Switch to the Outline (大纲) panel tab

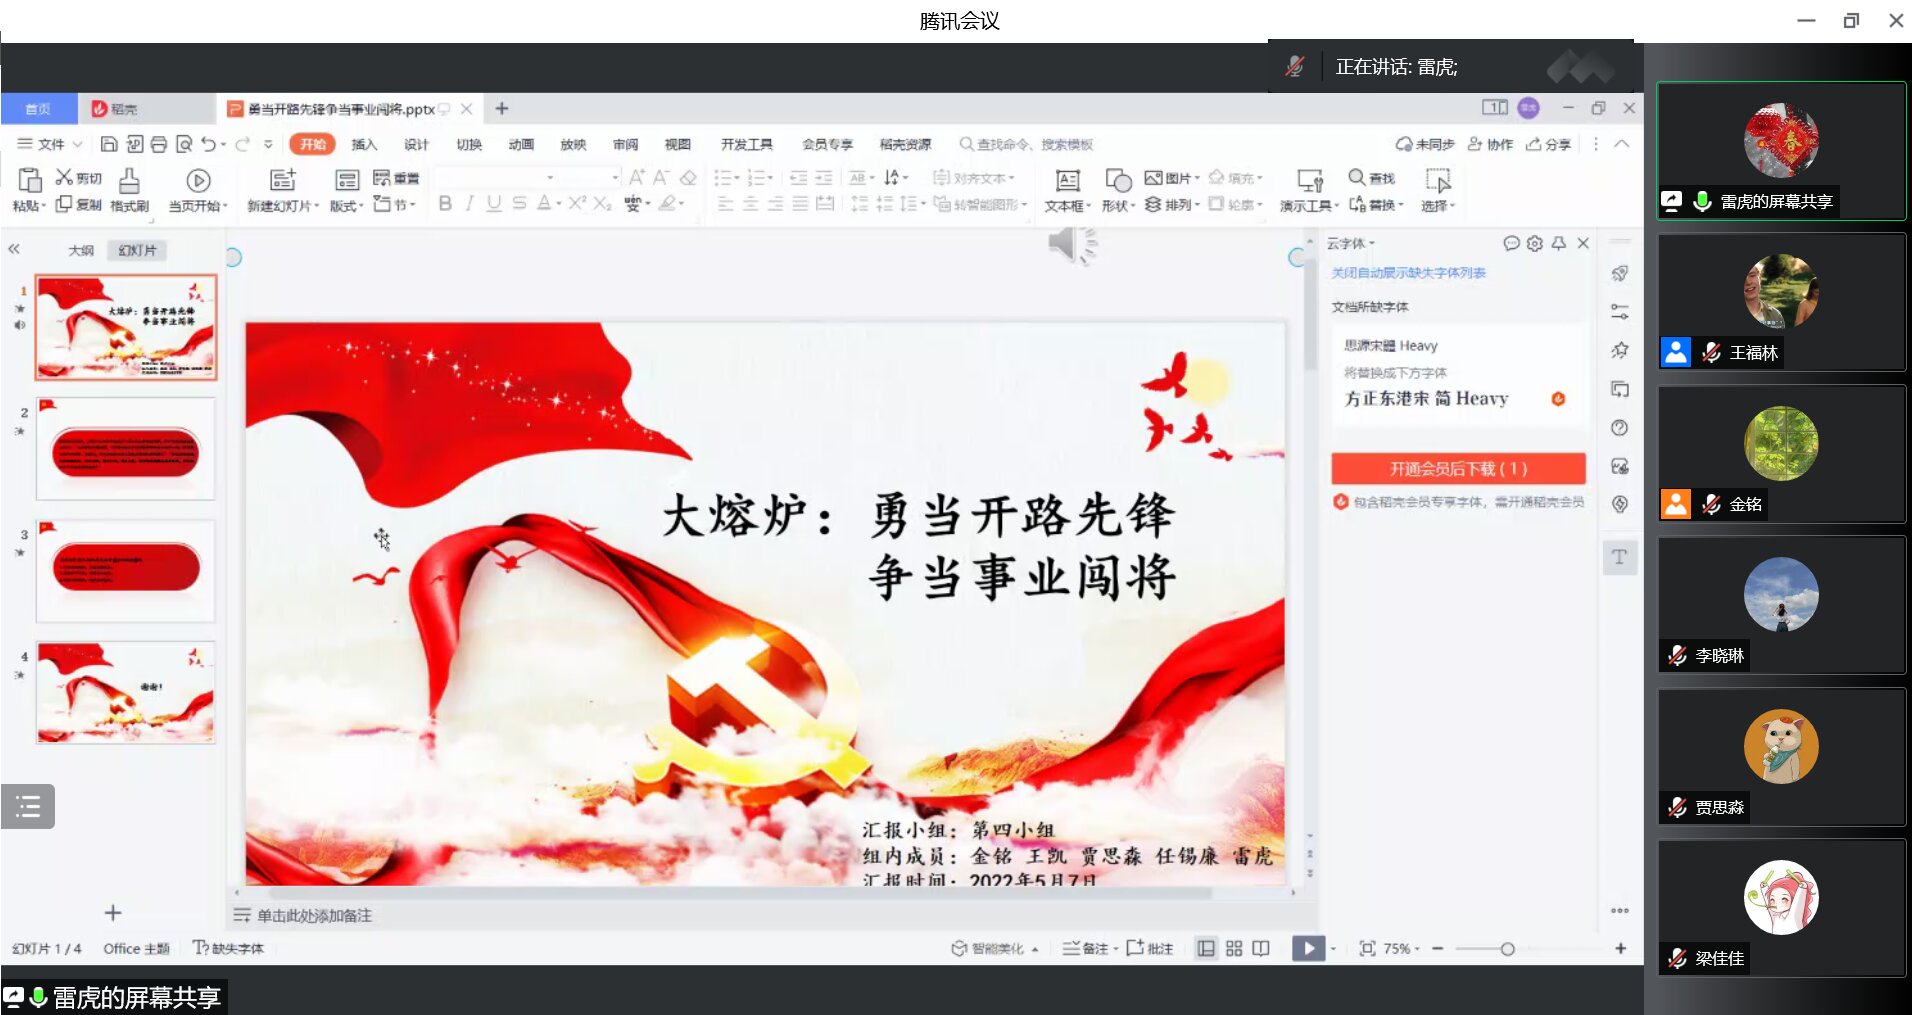click(x=80, y=250)
